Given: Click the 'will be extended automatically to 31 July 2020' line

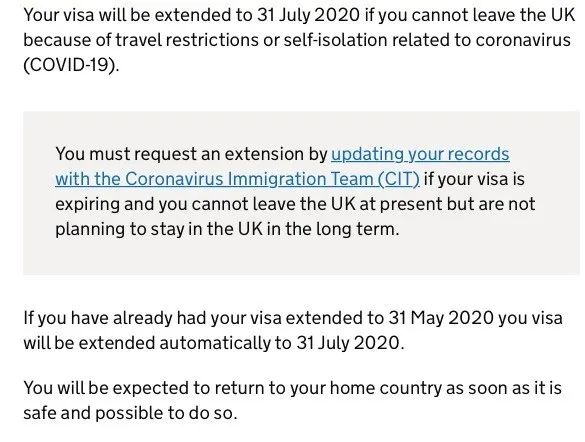Looking at the screenshot, I should pos(214,343).
